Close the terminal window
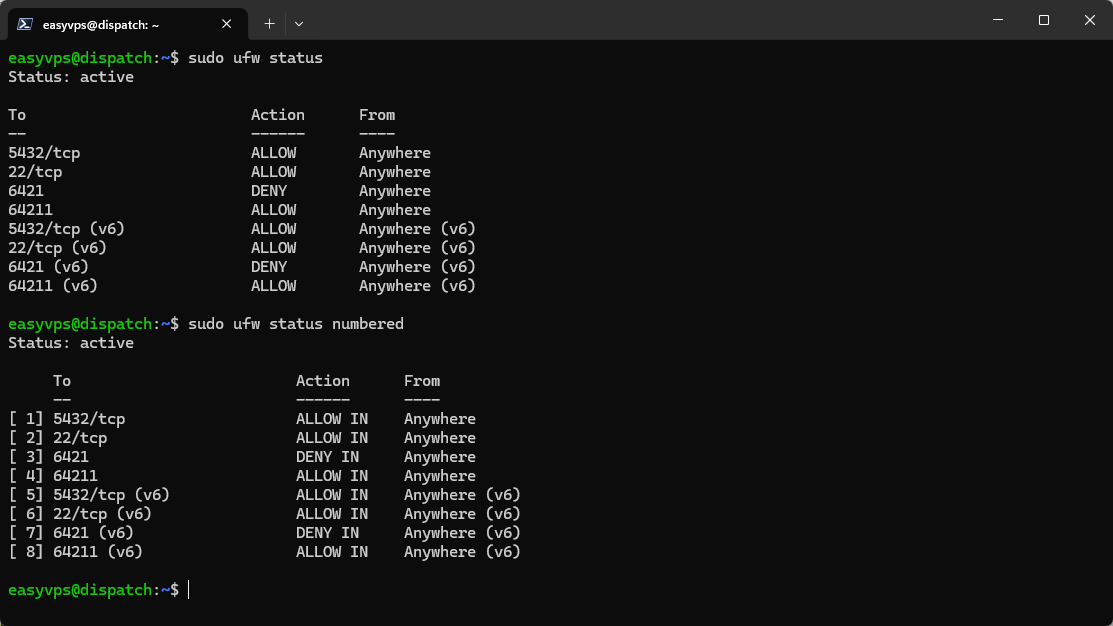Viewport: 1113px width, 626px height. click(1090, 20)
